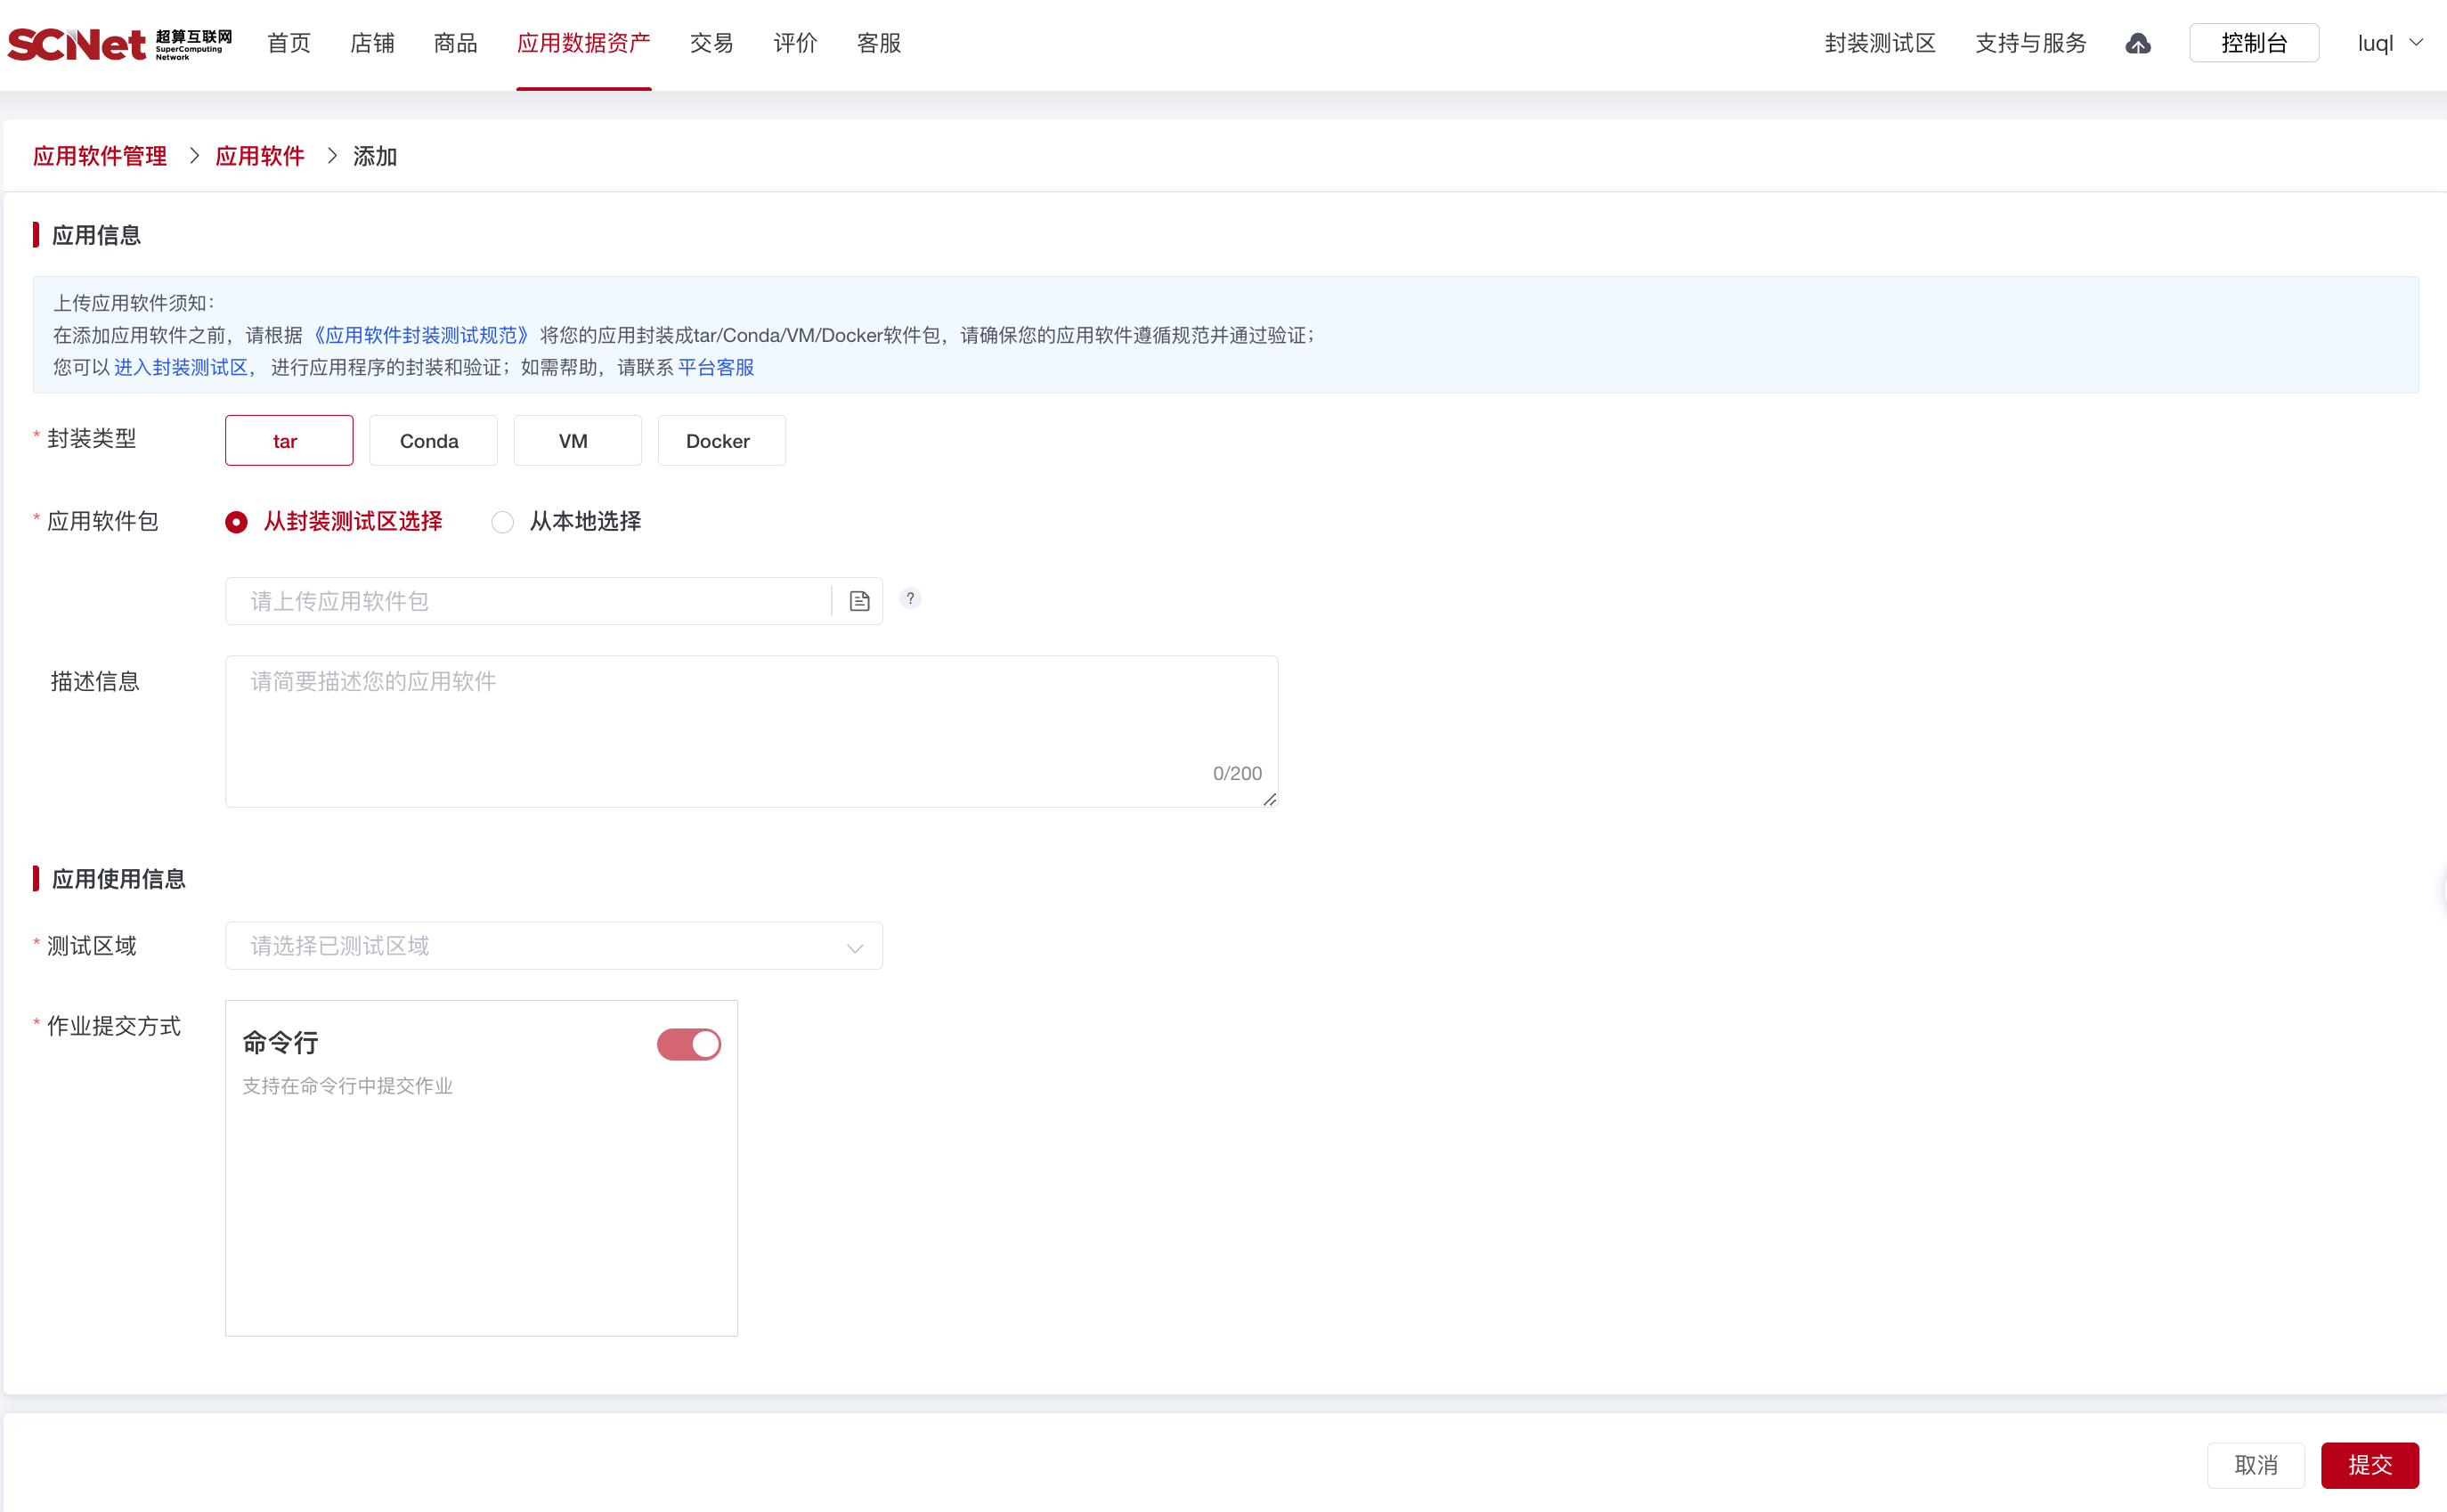Open the 应用软件封装测试规范 document link
This screenshot has width=2447, height=1512.
tap(421, 334)
